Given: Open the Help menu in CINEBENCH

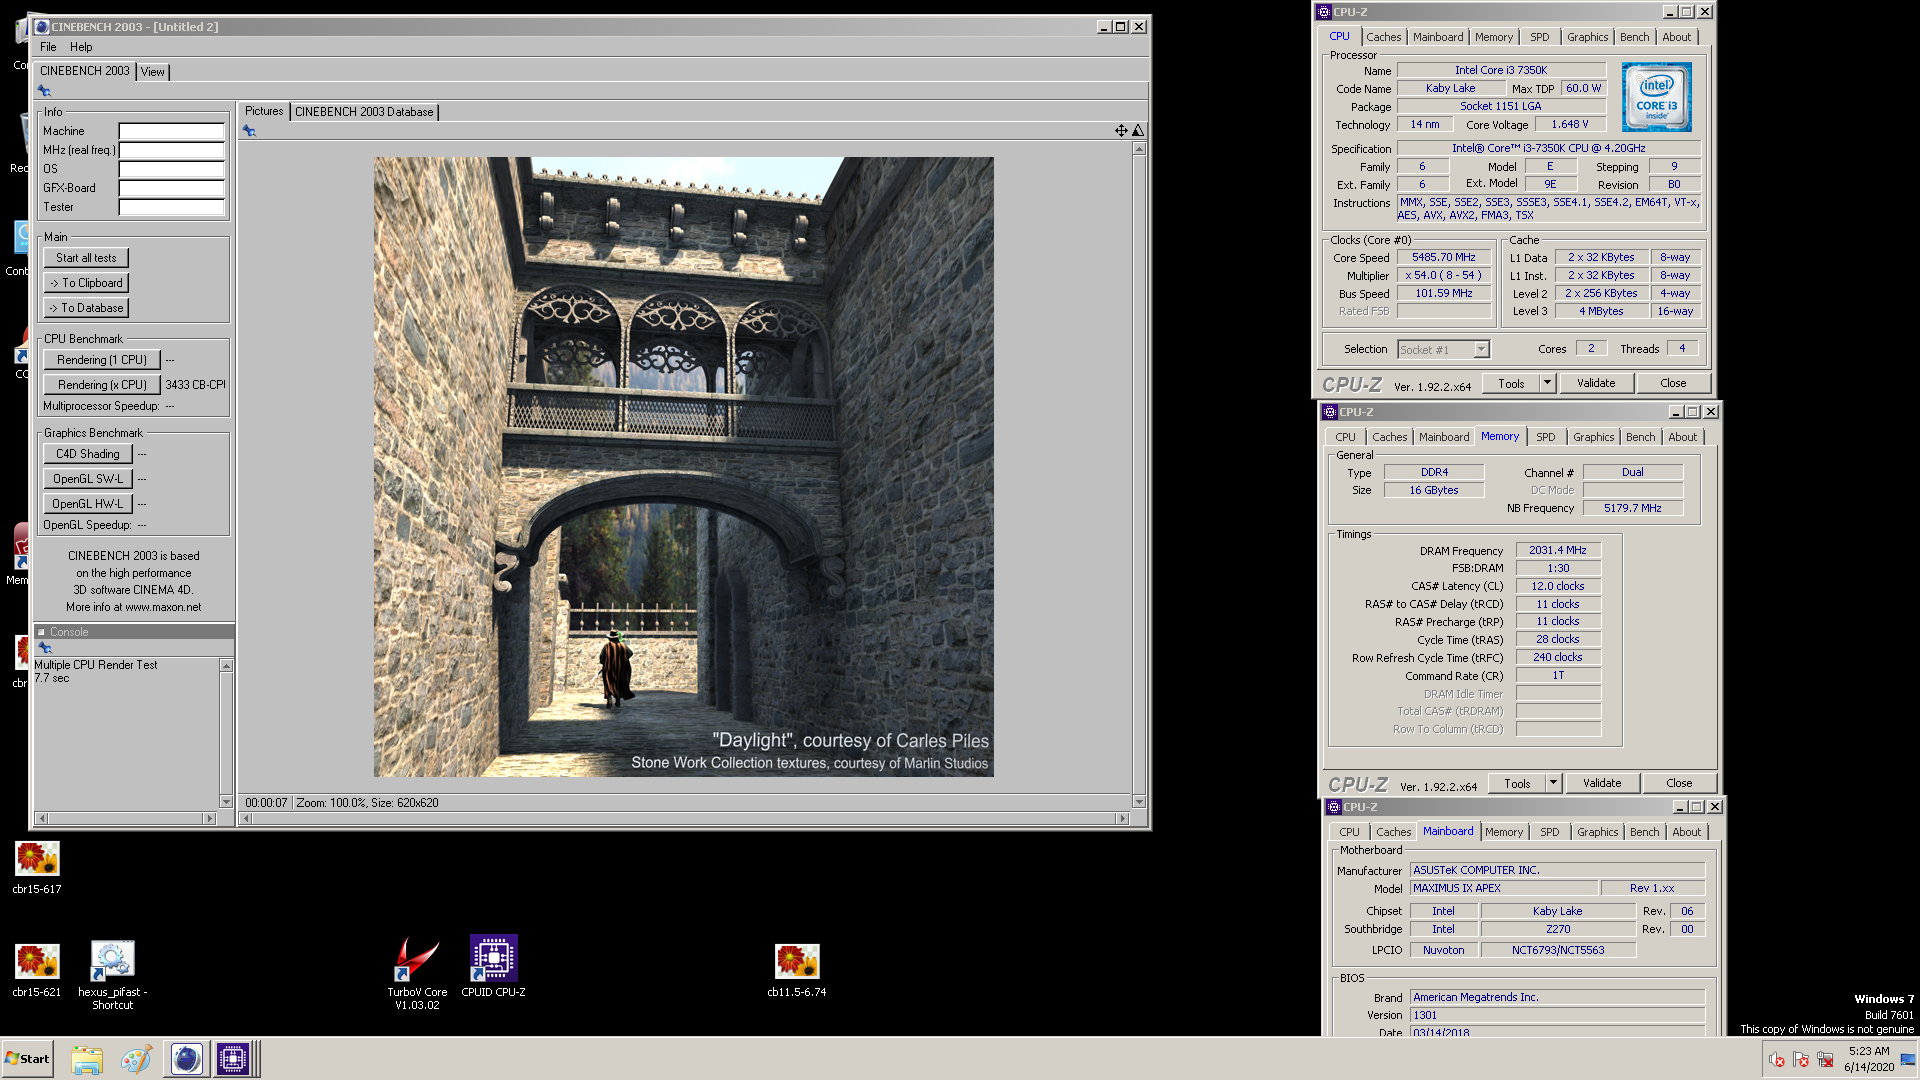Looking at the screenshot, I should [x=81, y=47].
